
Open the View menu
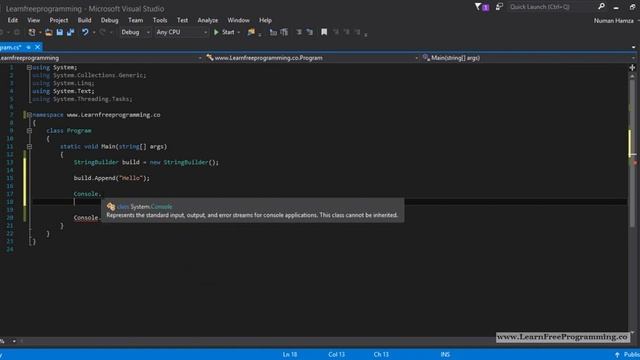point(33,20)
